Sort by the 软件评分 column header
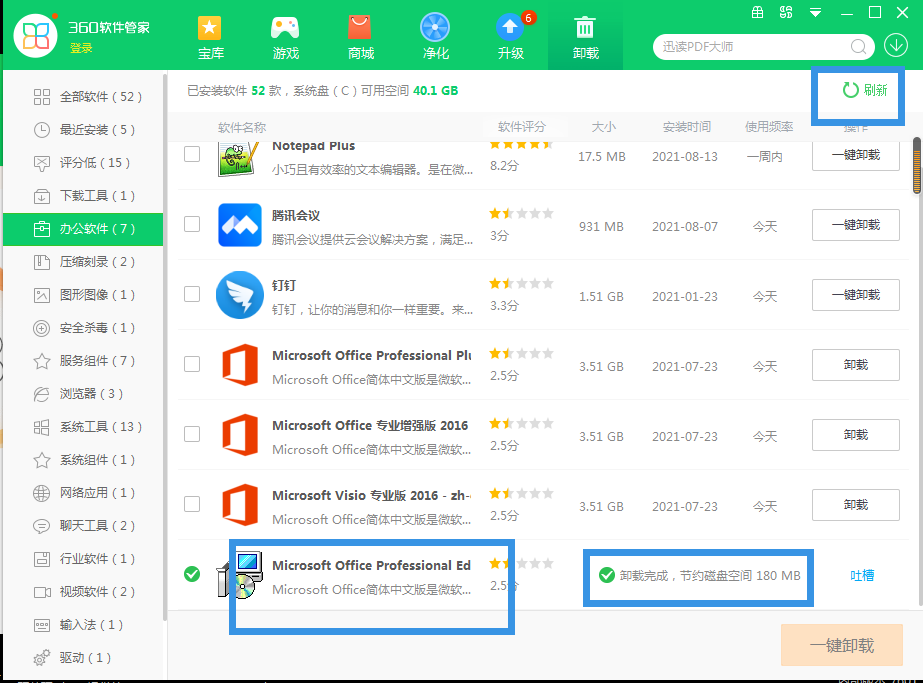This screenshot has width=923, height=683. 522,127
